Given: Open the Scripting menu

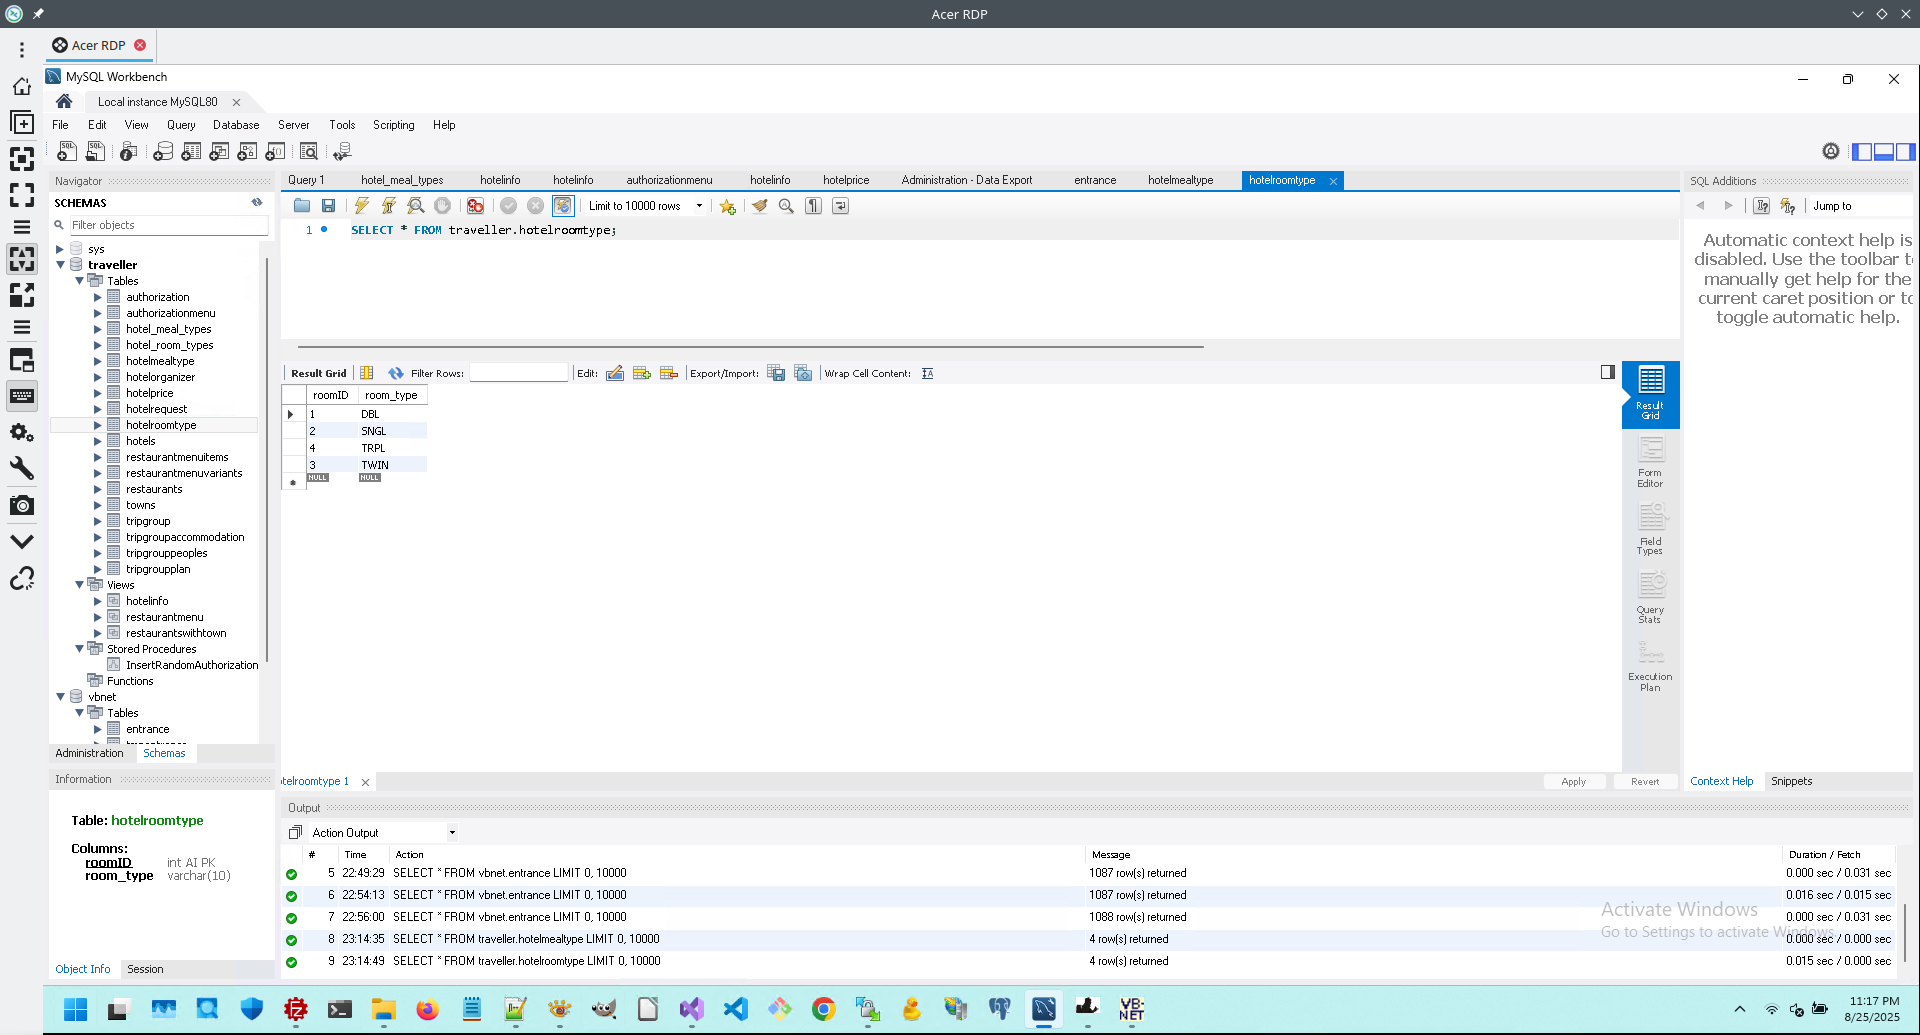Looking at the screenshot, I should [393, 125].
